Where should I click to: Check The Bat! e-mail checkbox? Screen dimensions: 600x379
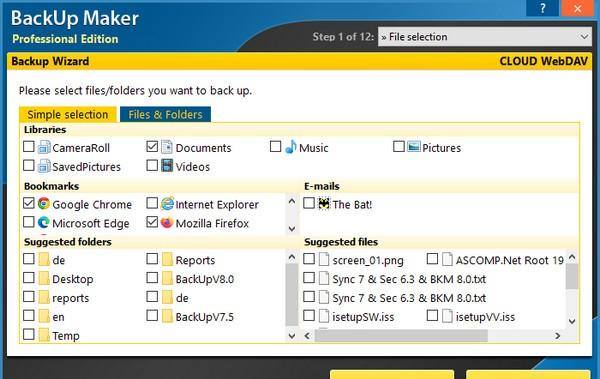click(309, 203)
